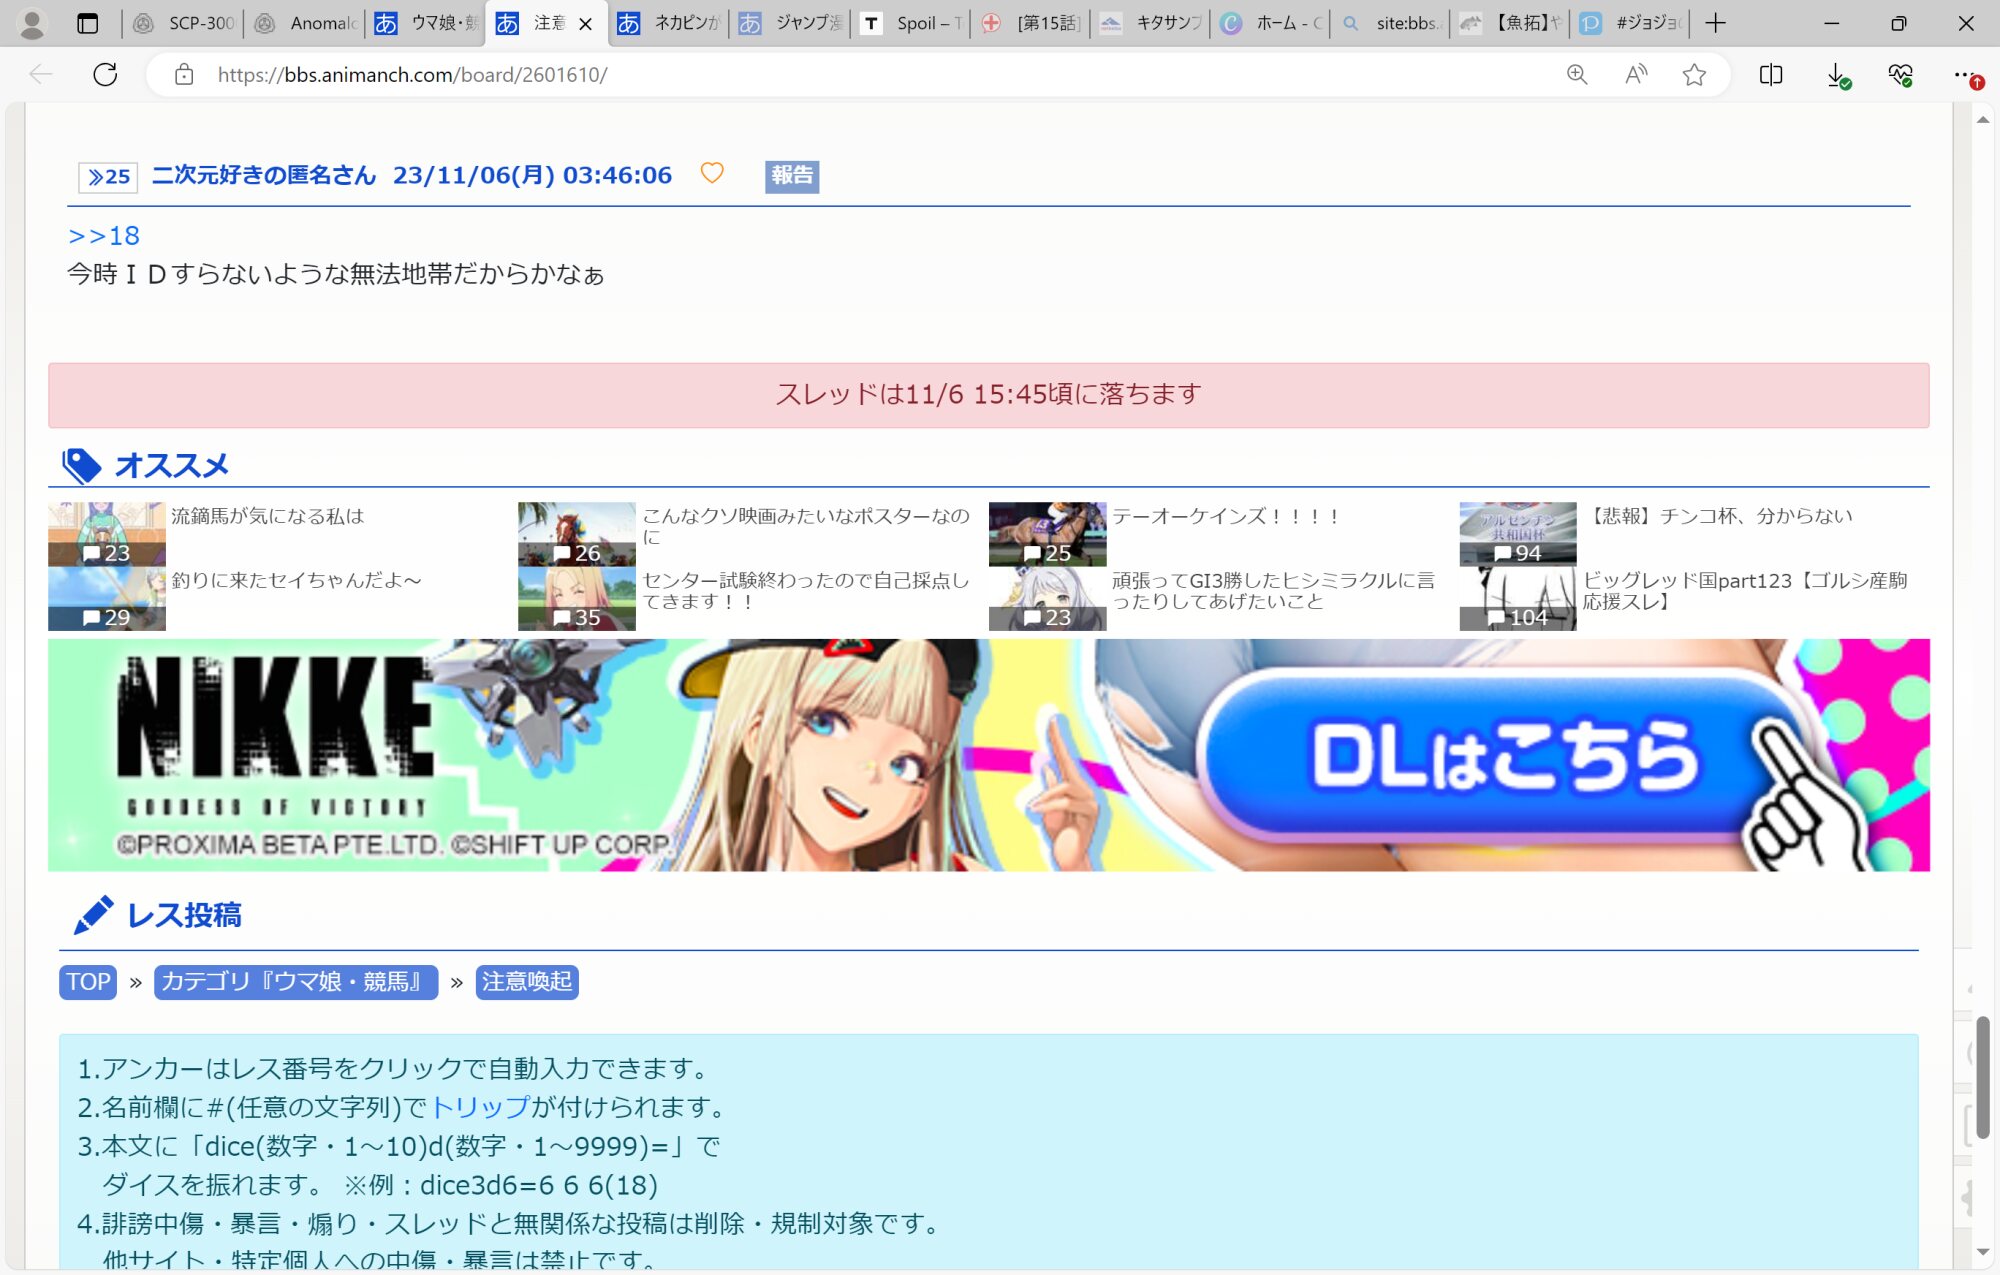Click the レス投稿 pencil icon
The height and width of the screenshot is (1275, 2000).
(x=93, y=915)
